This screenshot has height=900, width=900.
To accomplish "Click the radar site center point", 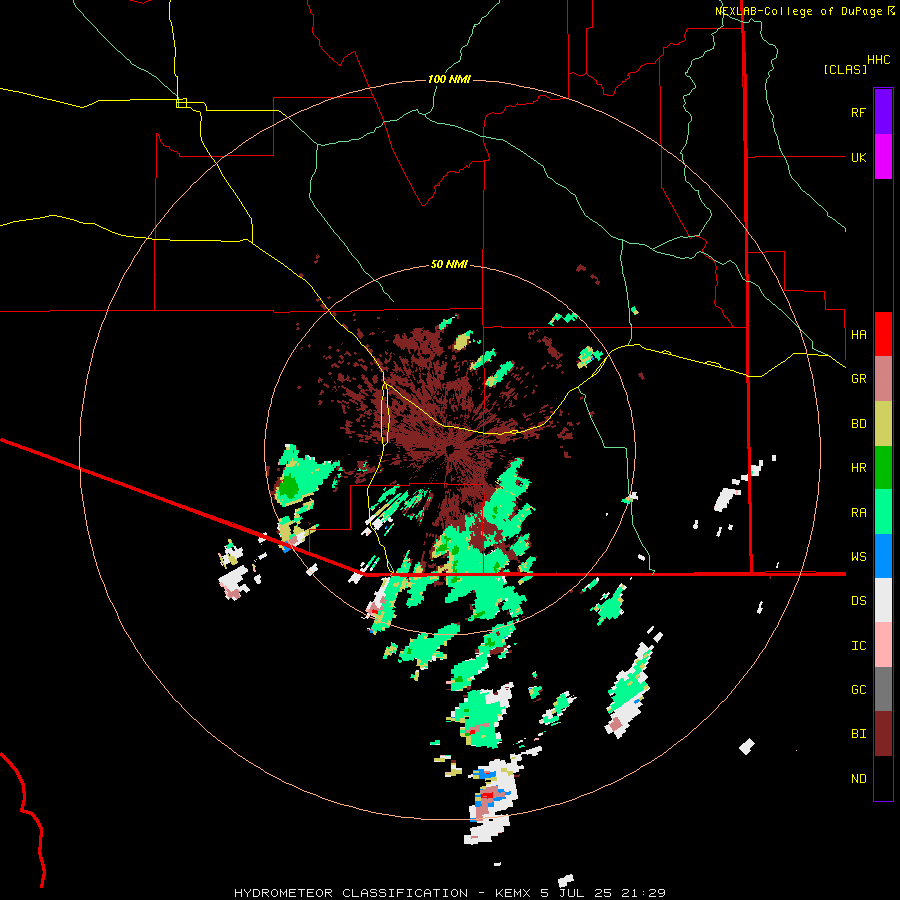I will pos(450,449).
